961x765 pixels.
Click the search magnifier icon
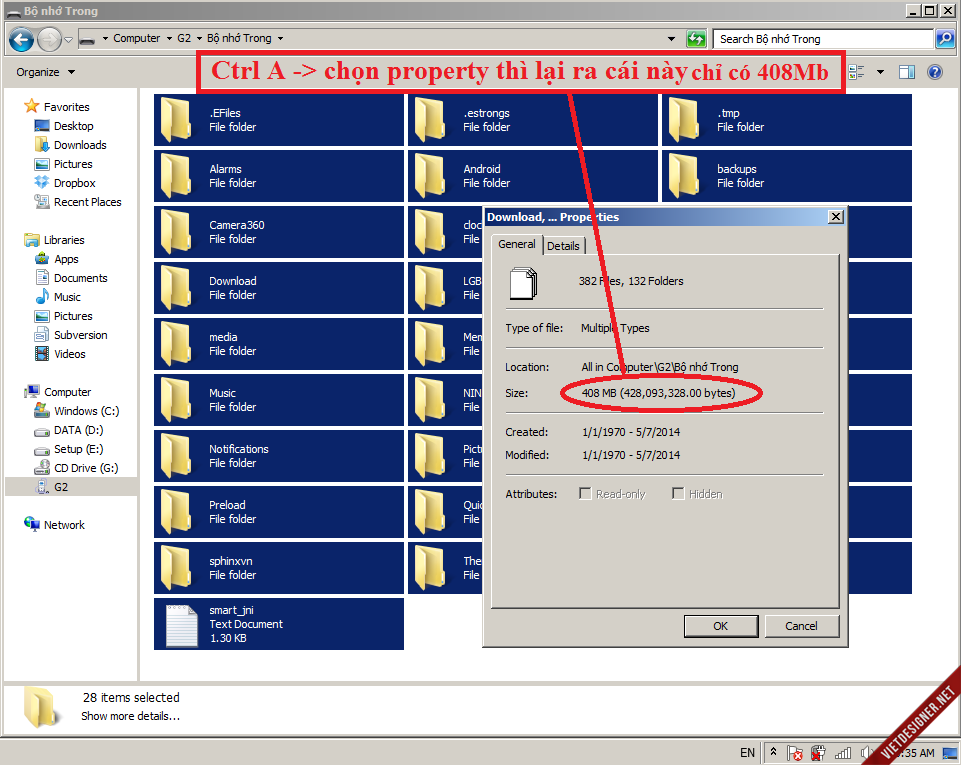coord(944,39)
